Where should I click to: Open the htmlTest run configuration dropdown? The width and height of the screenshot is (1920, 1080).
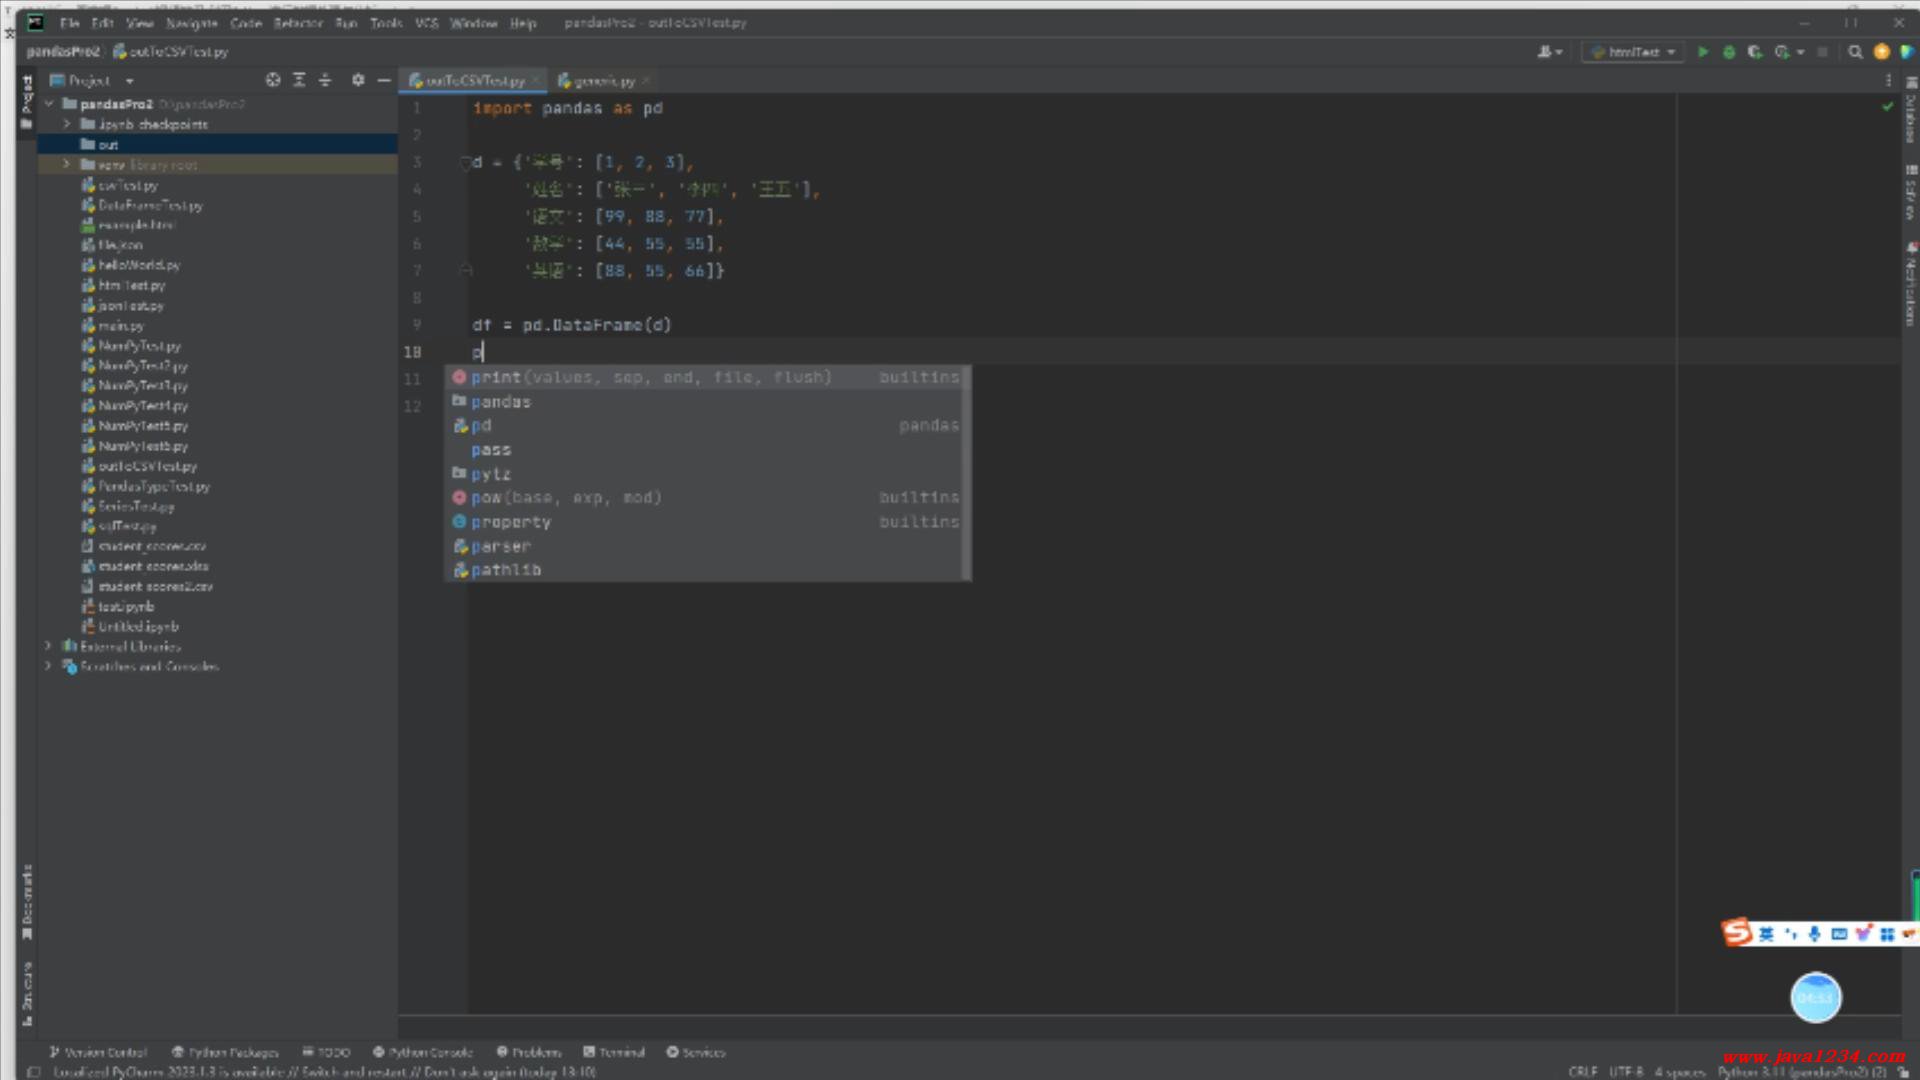(1634, 52)
